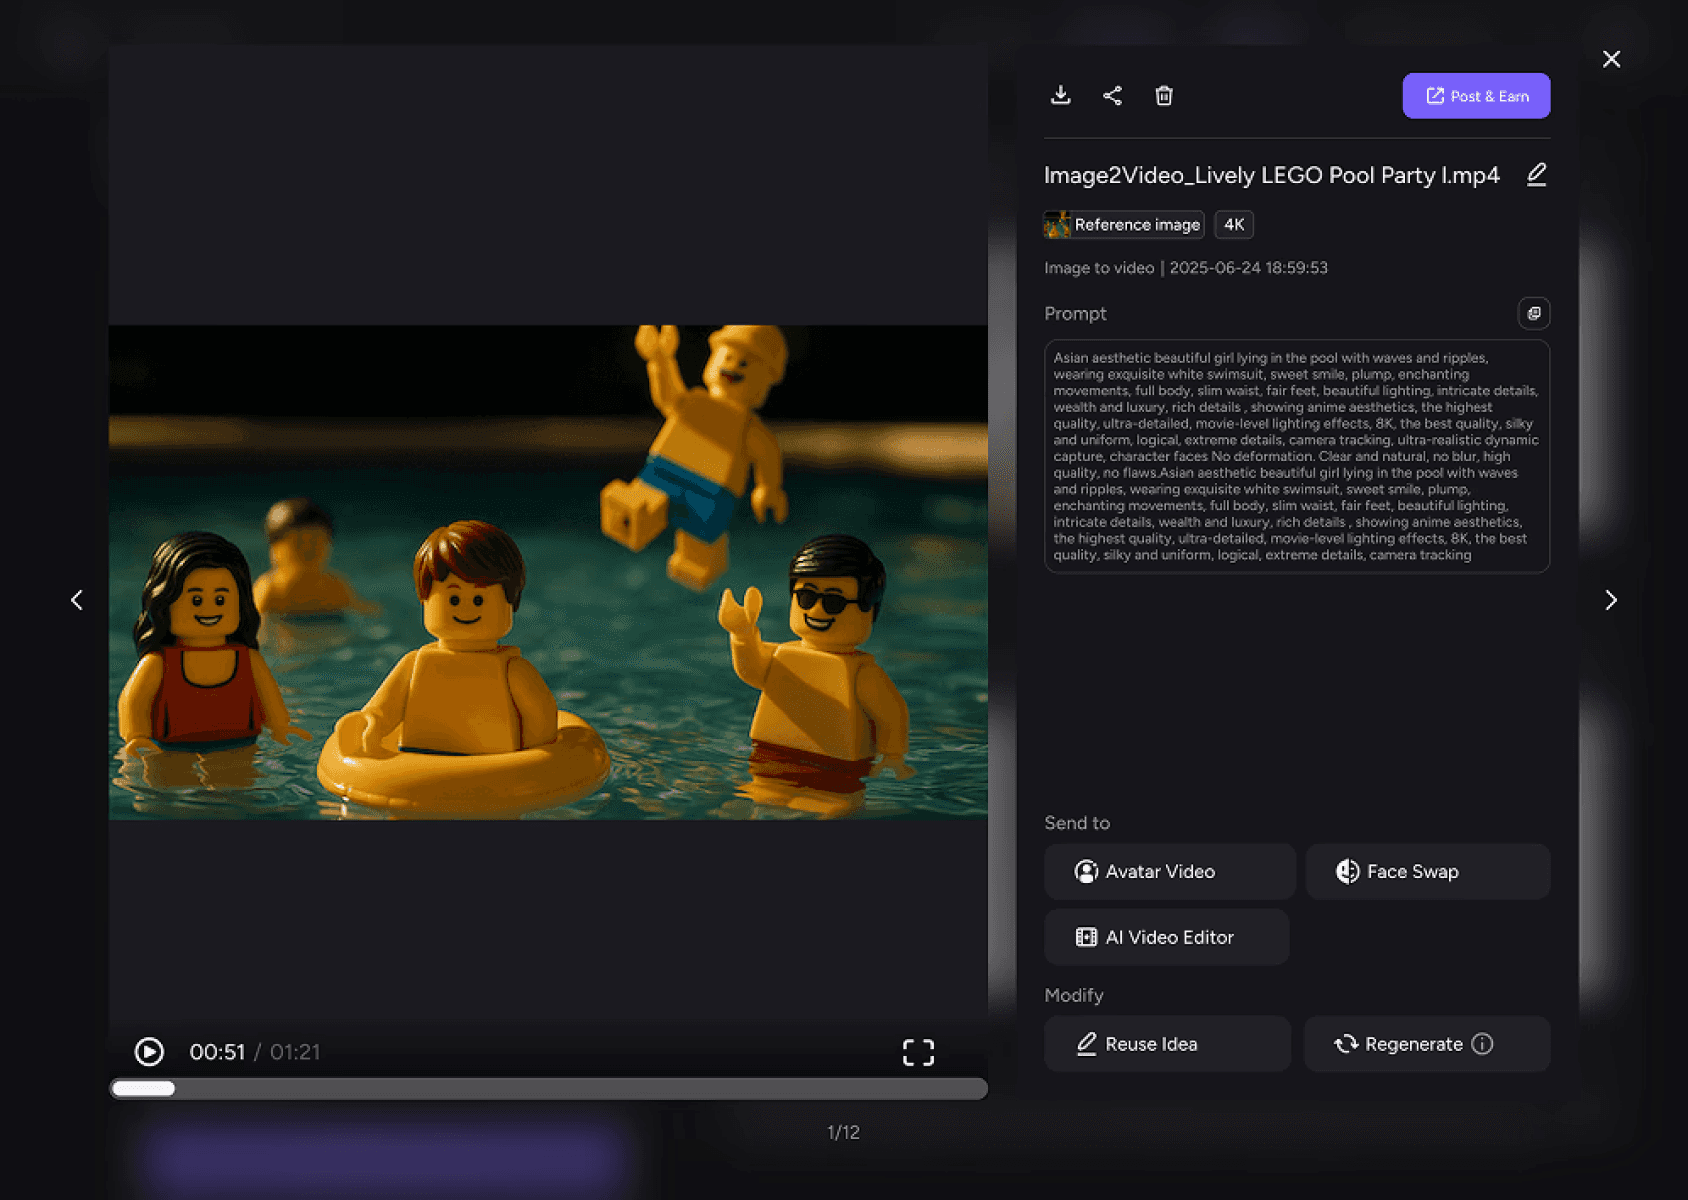Open the Reference image chip

[1124, 225]
